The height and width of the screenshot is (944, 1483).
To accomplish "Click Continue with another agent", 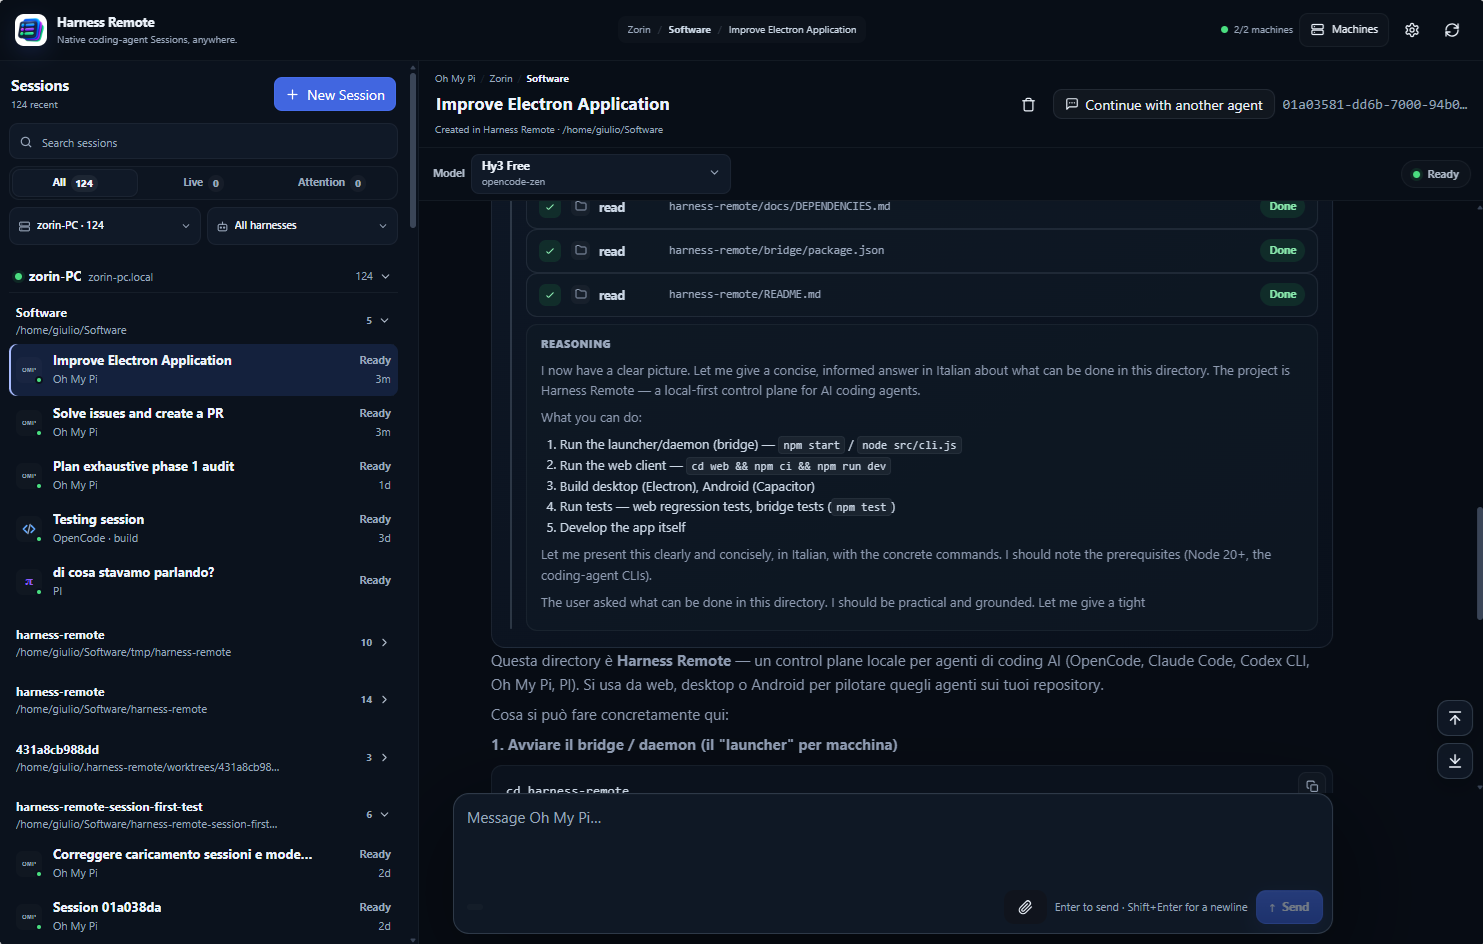I will (1163, 105).
